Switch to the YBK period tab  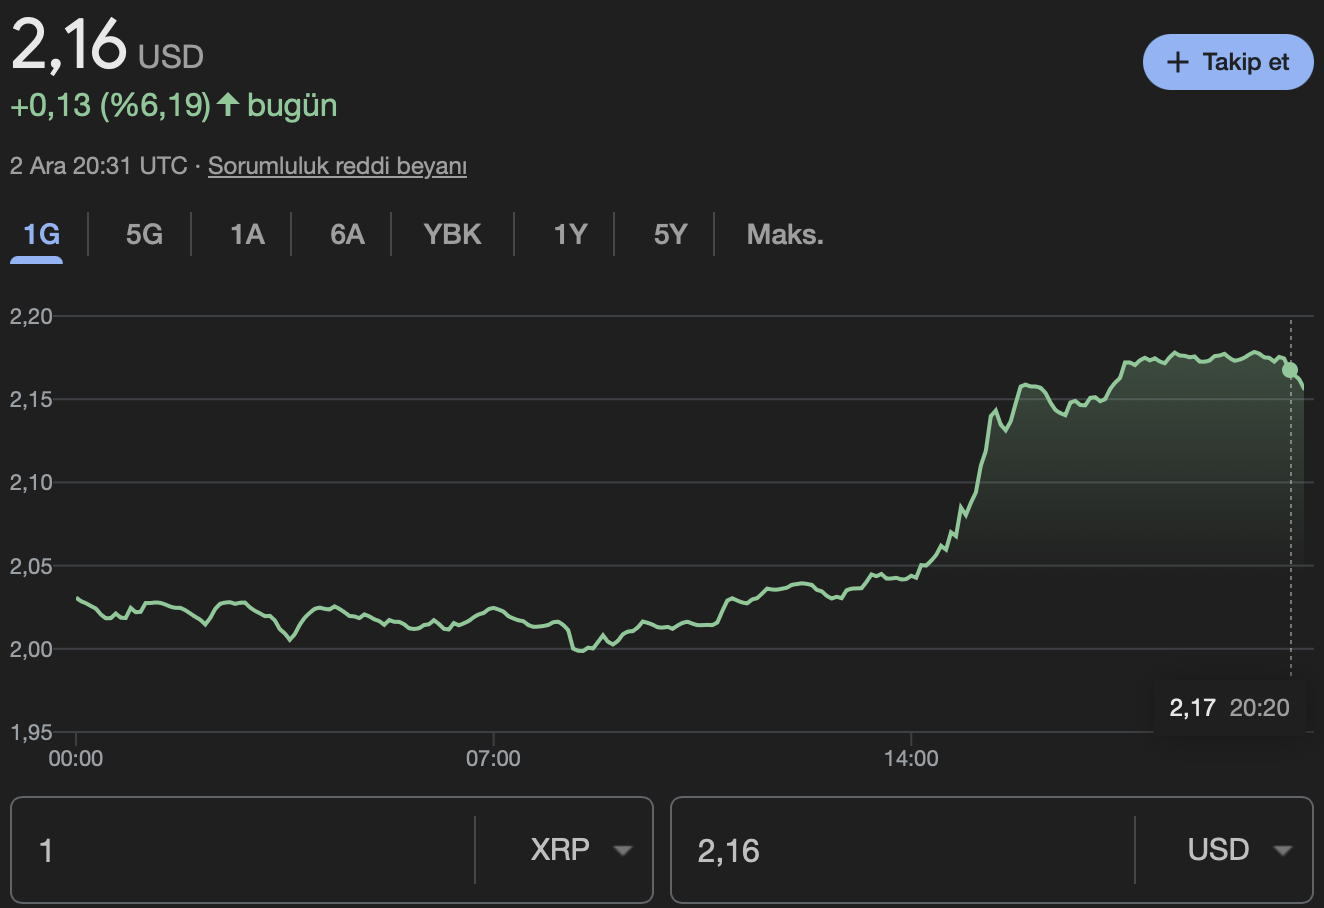[x=452, y=234]
